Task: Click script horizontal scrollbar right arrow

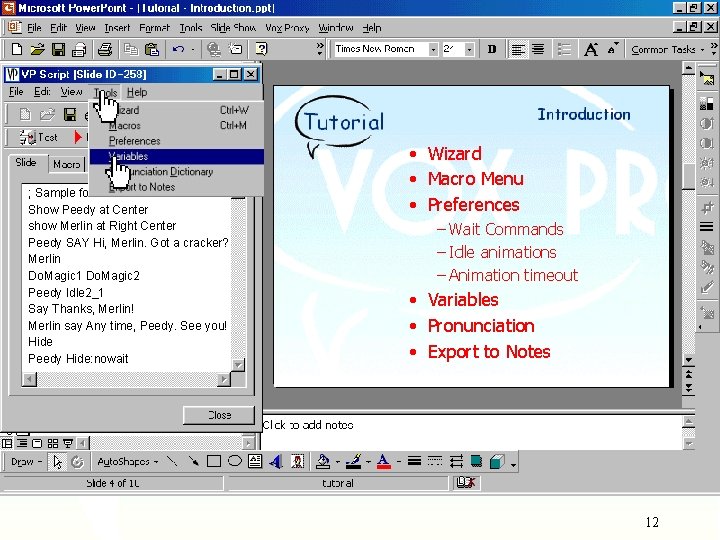Action: tap(224, 379)
